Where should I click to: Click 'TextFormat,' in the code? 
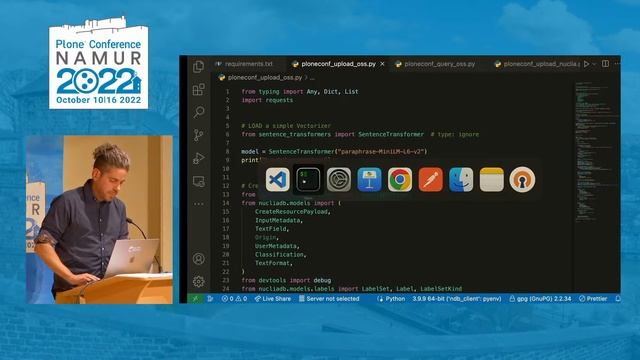click(273, 263)
